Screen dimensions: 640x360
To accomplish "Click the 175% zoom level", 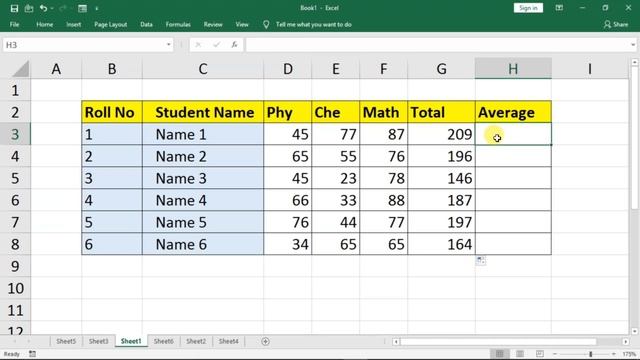I will pyautogui.click(x=629, y=354).
